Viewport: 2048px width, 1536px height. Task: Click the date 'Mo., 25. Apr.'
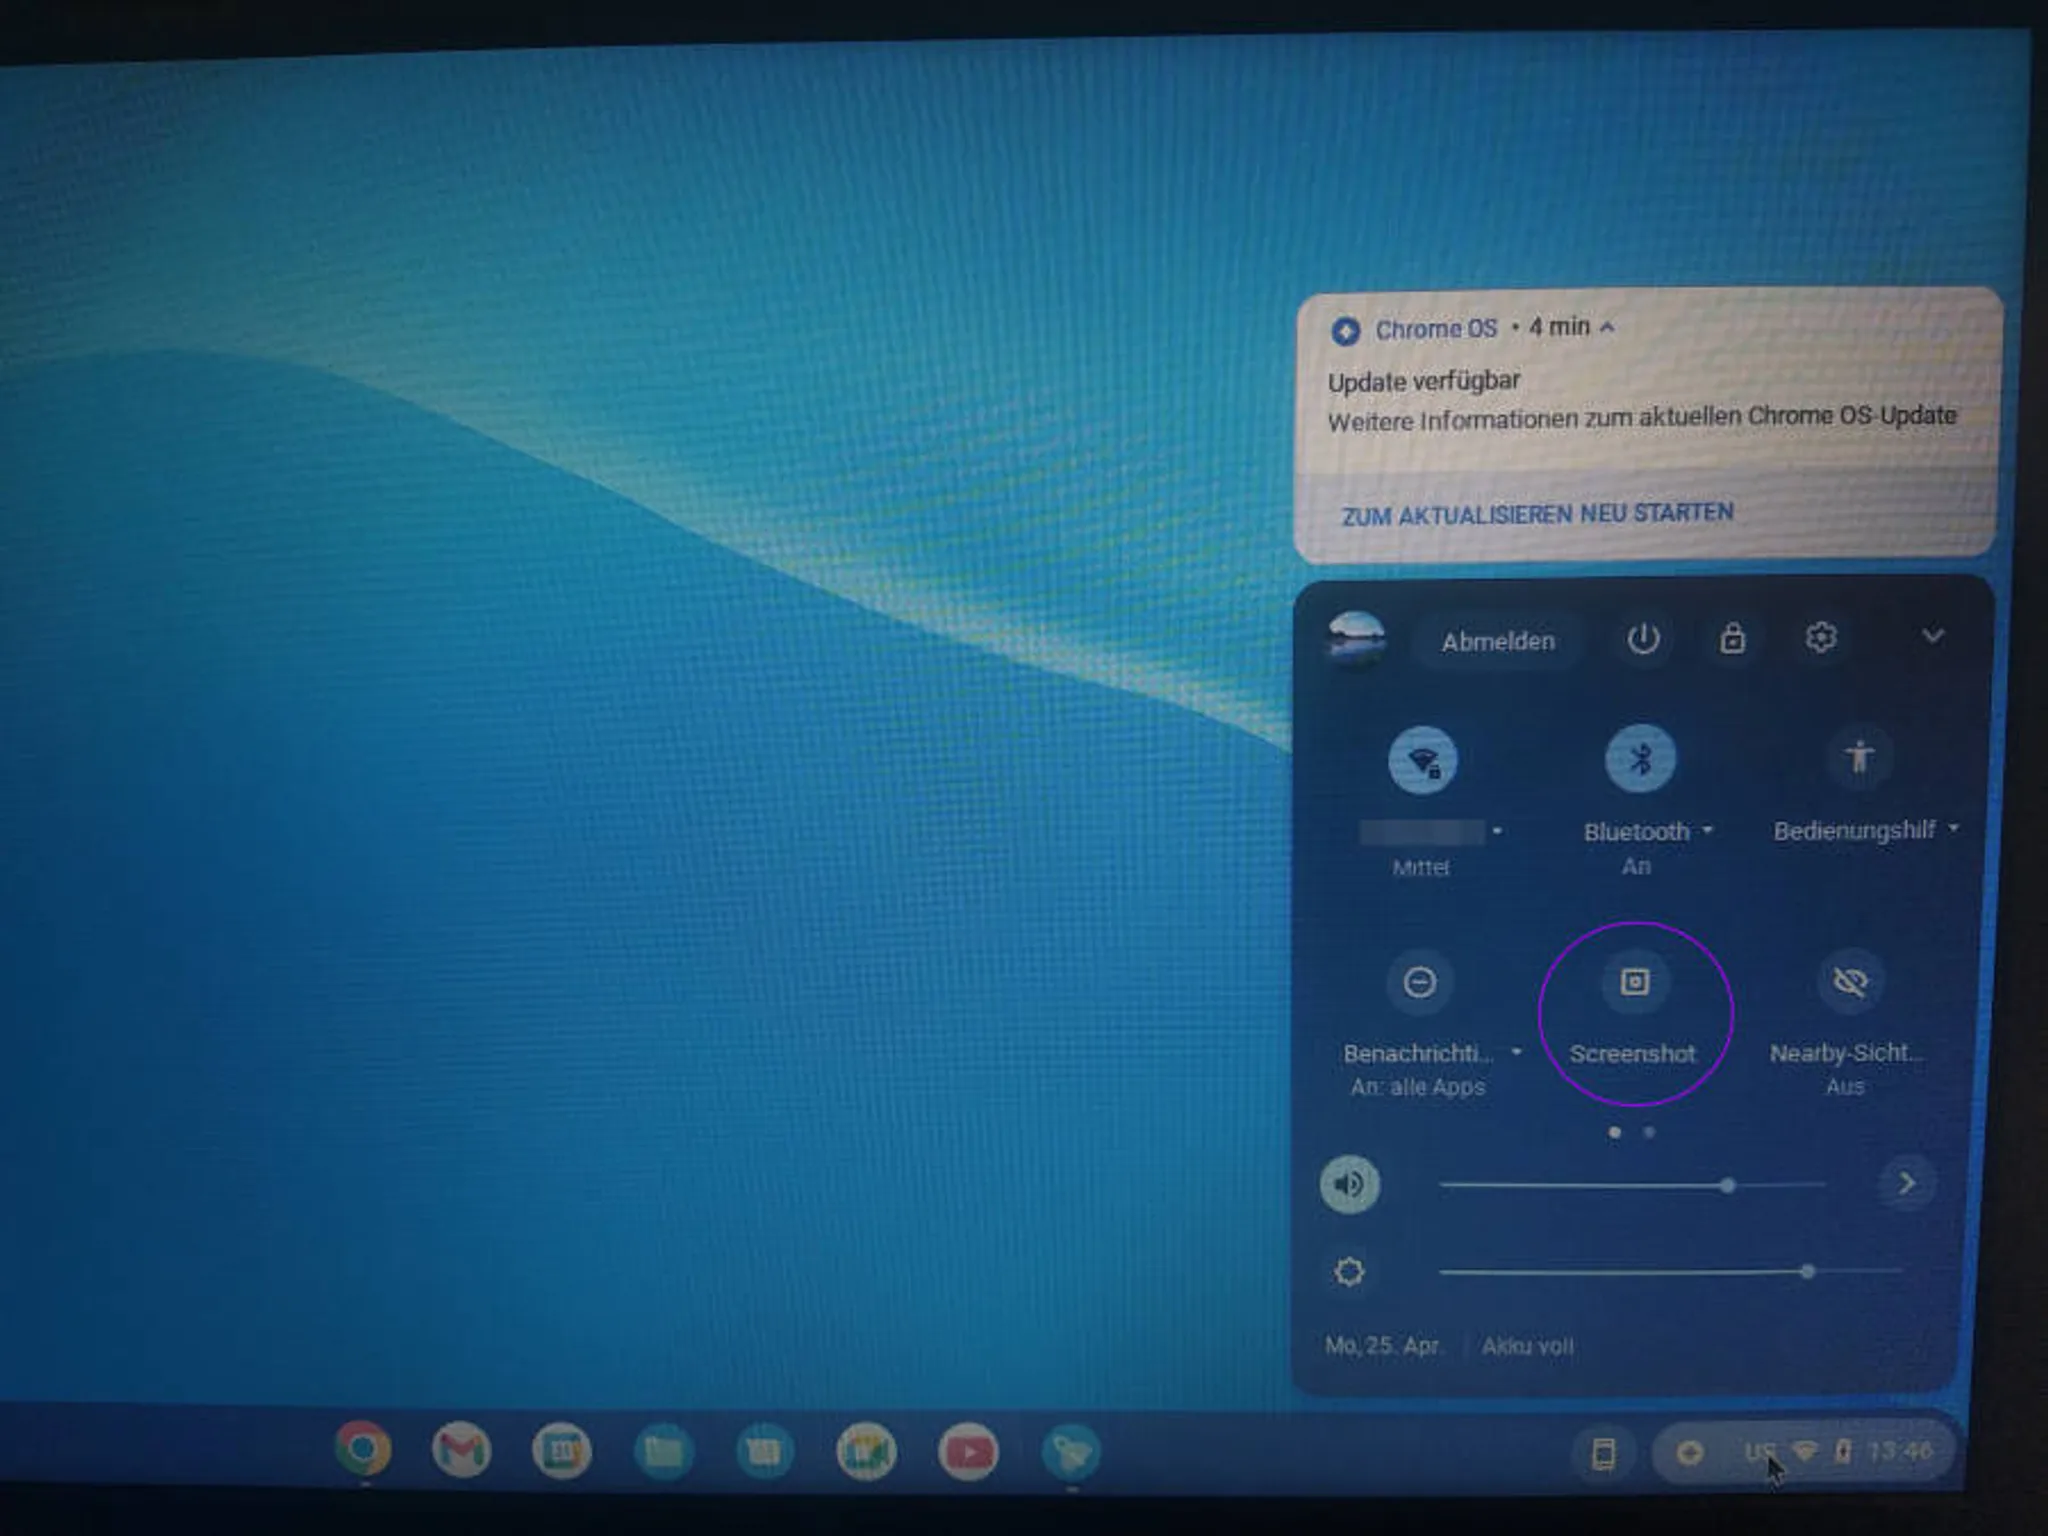click(1383, 1345)
